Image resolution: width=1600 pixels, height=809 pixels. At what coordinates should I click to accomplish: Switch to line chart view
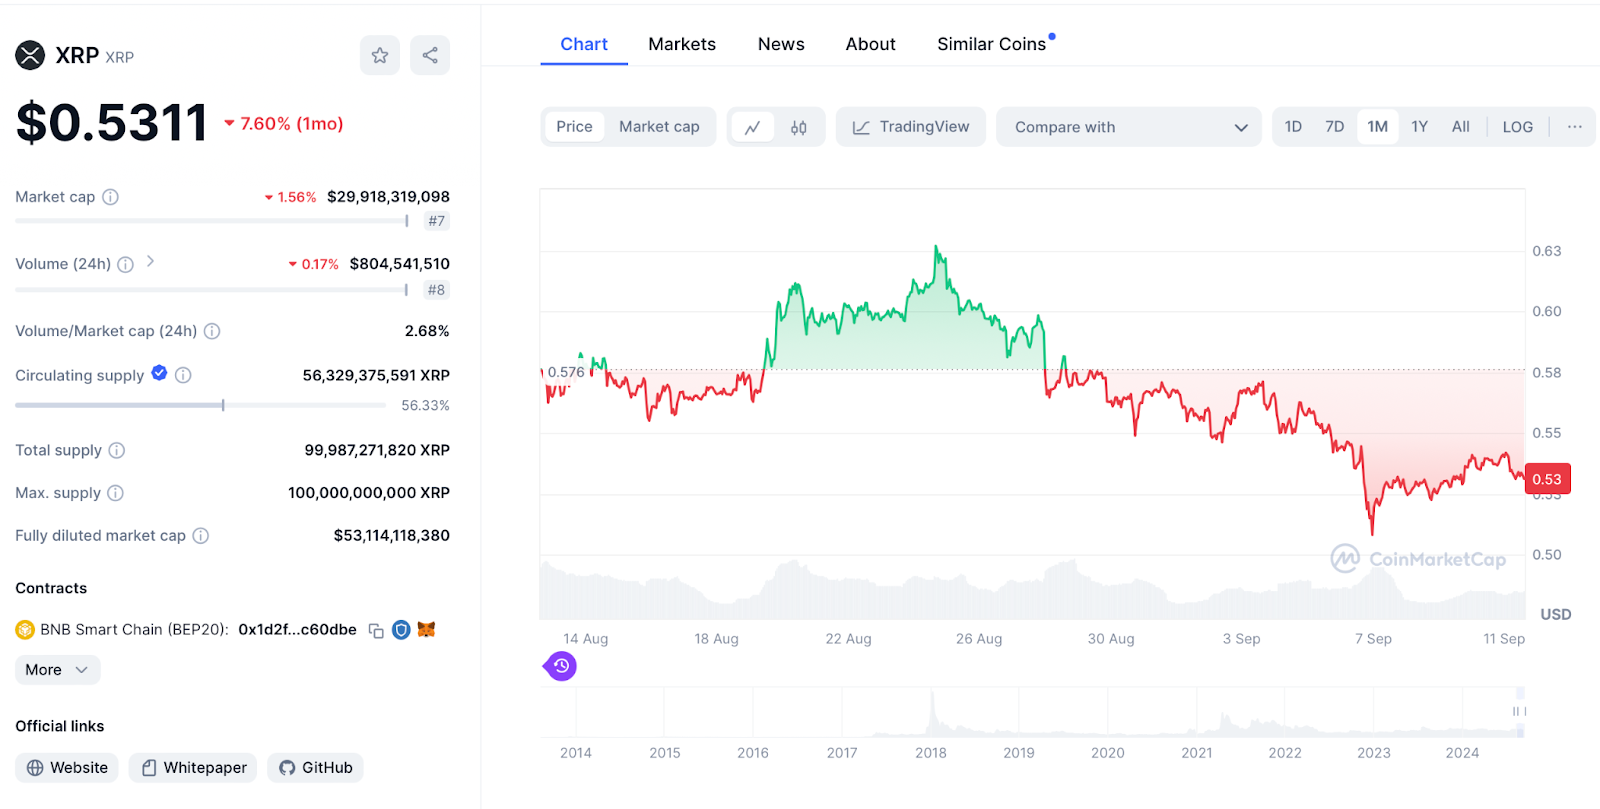pyautogui.click(x=753, y=127)
